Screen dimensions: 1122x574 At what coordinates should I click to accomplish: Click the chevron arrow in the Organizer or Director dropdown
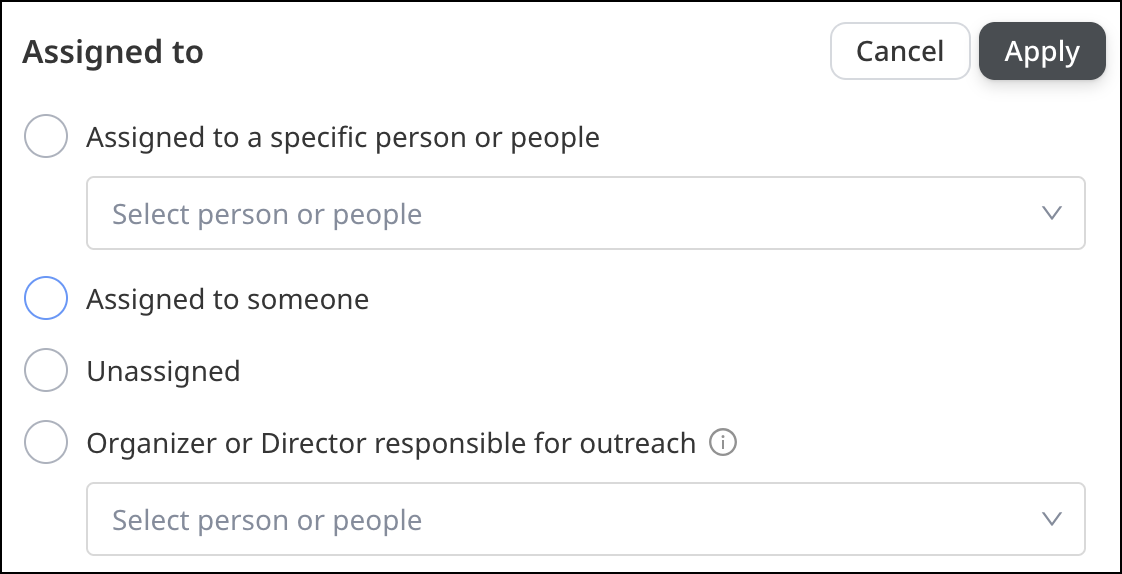pyautogui.click(x=1051, y=519)
